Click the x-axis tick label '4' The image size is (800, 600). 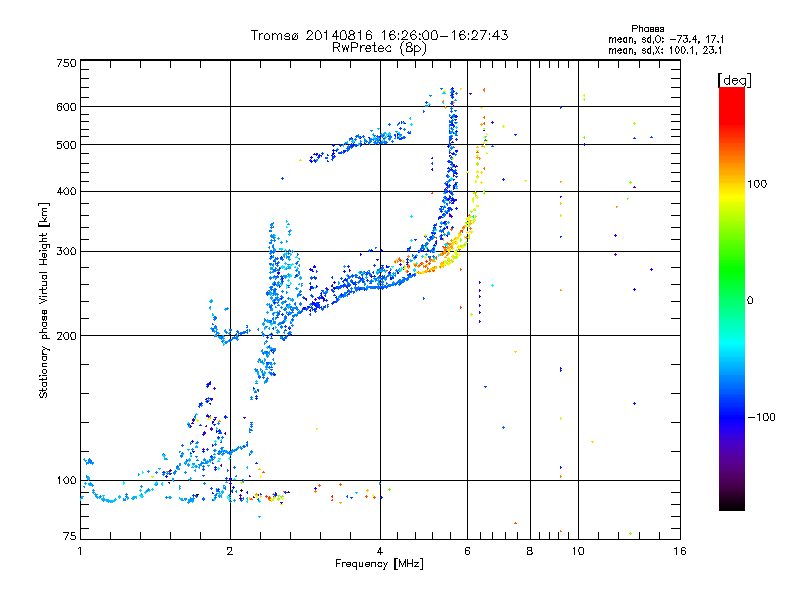click(x=380, y=551)
